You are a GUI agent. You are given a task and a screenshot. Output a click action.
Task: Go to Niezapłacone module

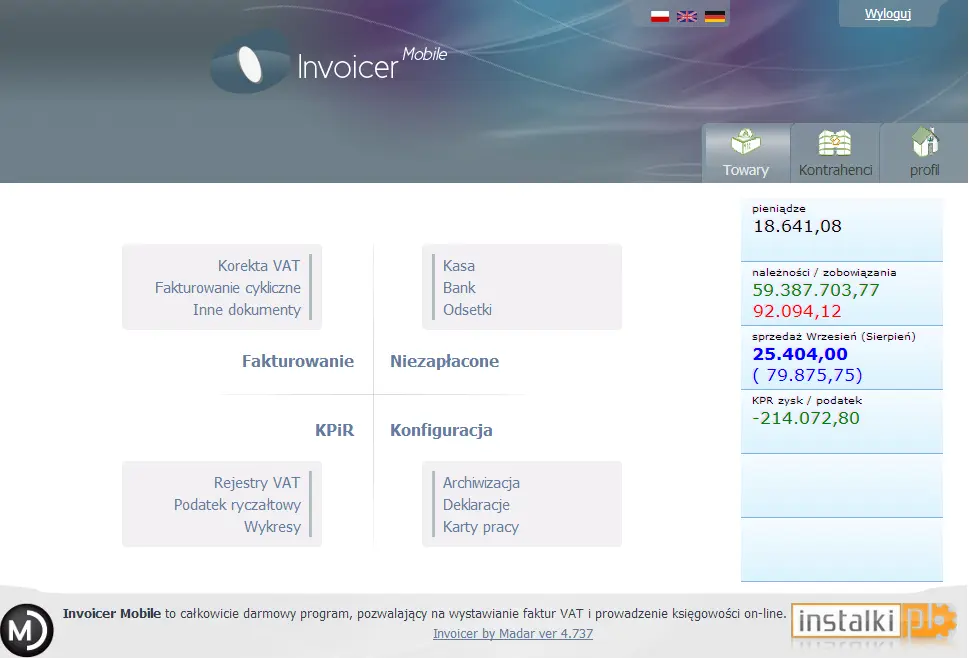[x=444, y=361]
